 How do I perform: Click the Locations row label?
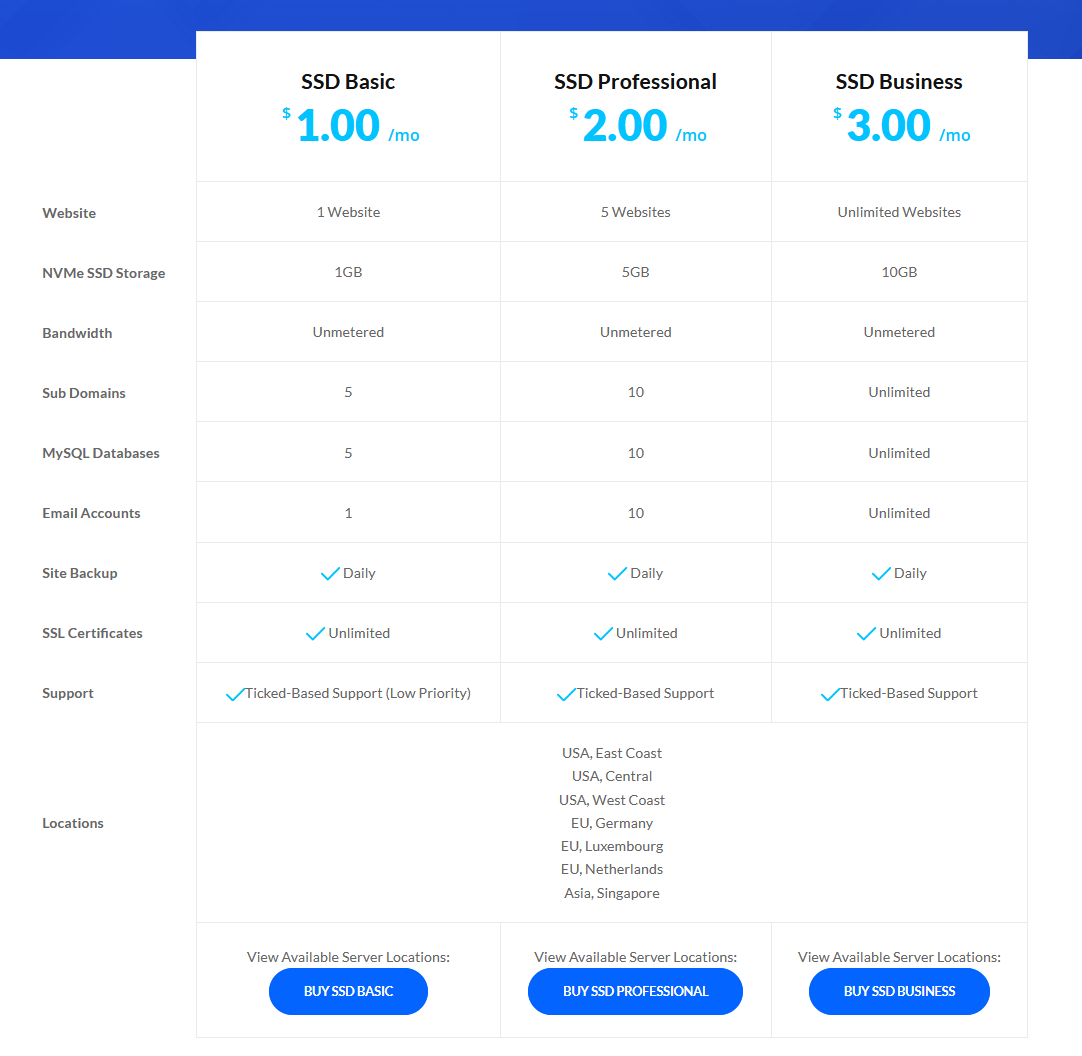click(x=73, y=823)
